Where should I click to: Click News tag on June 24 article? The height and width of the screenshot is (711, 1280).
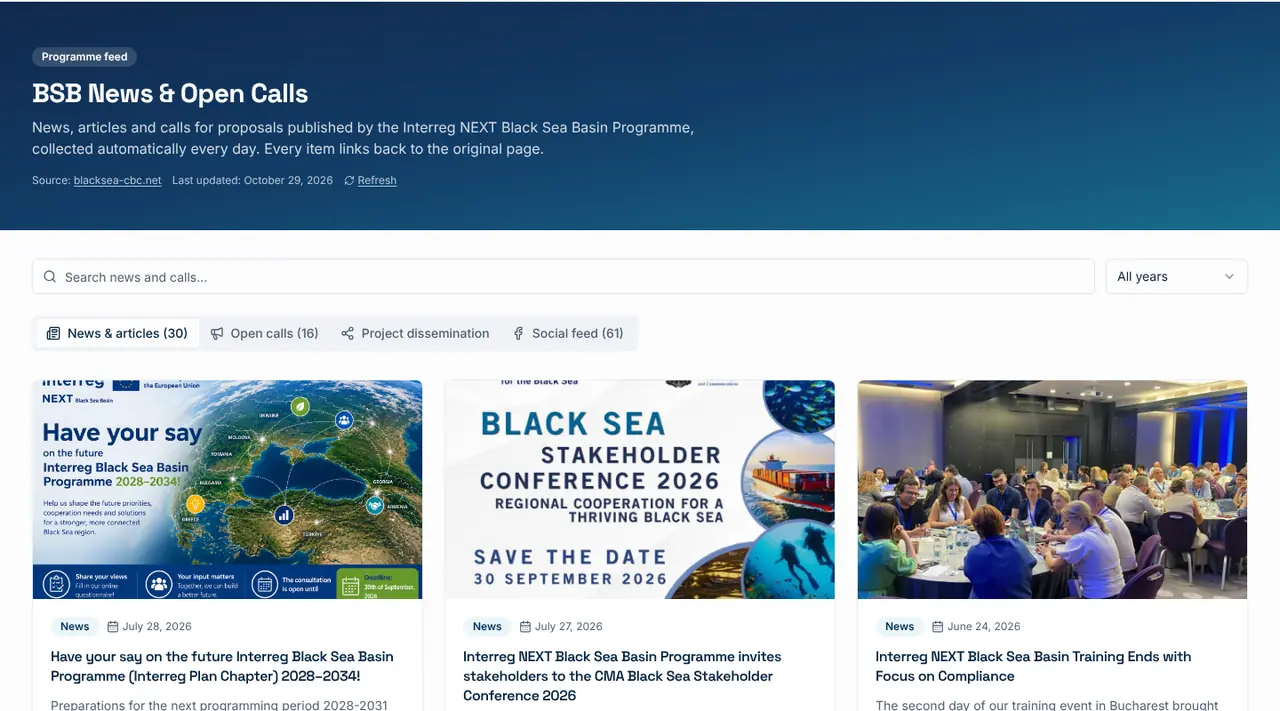click(900, 627)
